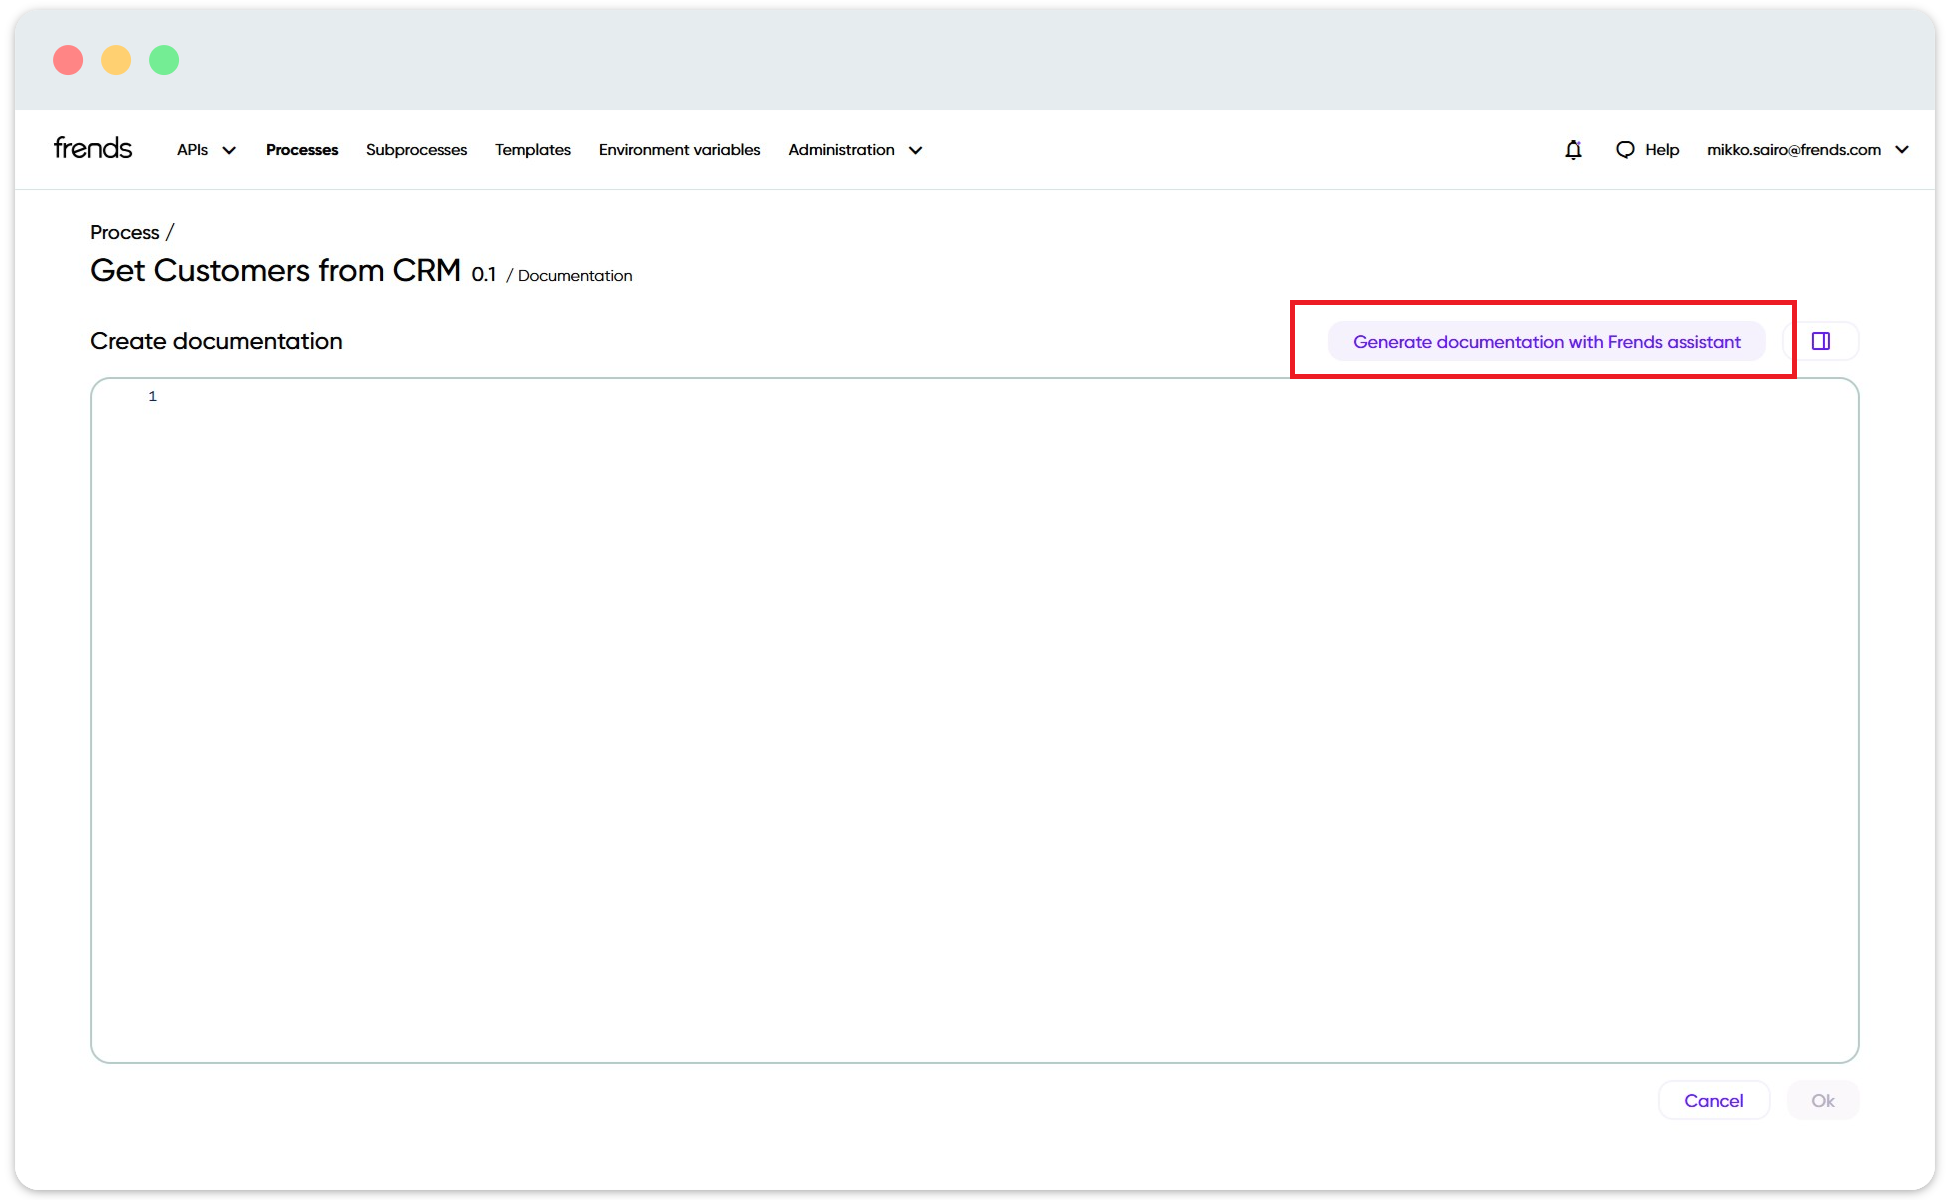Cancel the documentation creation
The image size is (1950, 1200).
(1713, 1100)
